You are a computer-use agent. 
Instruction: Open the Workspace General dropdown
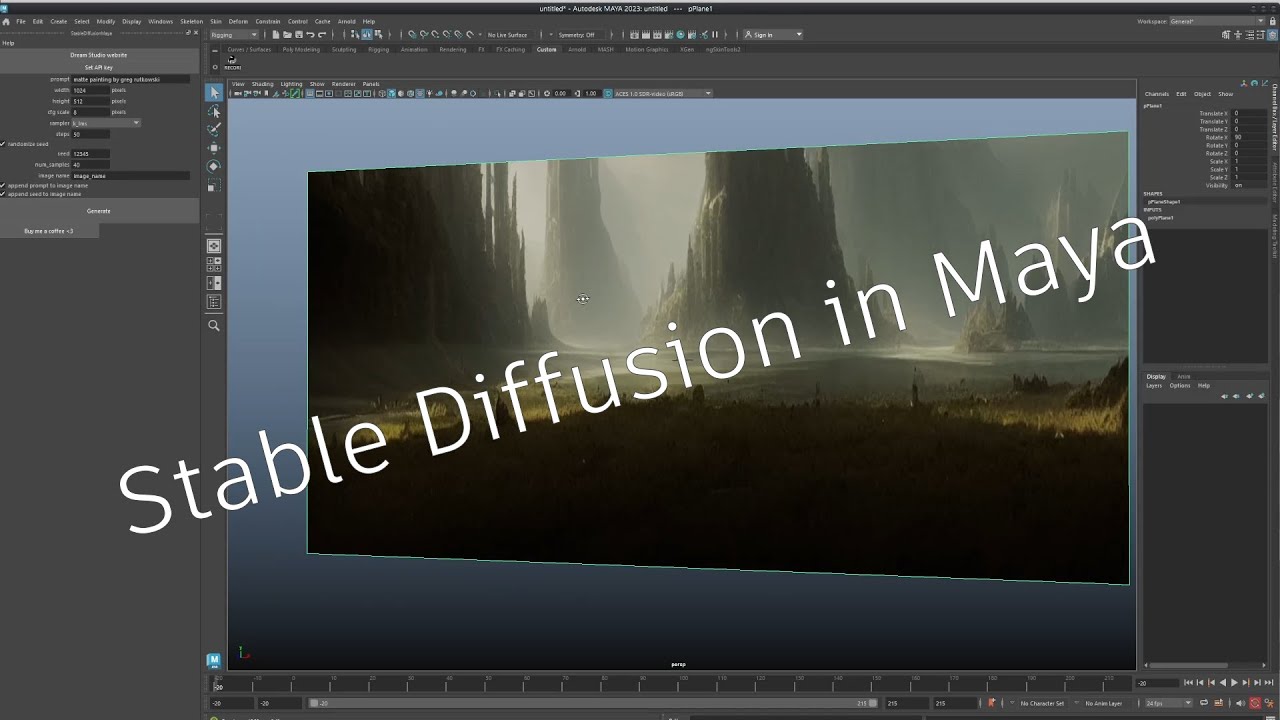tap(1217, 21)
